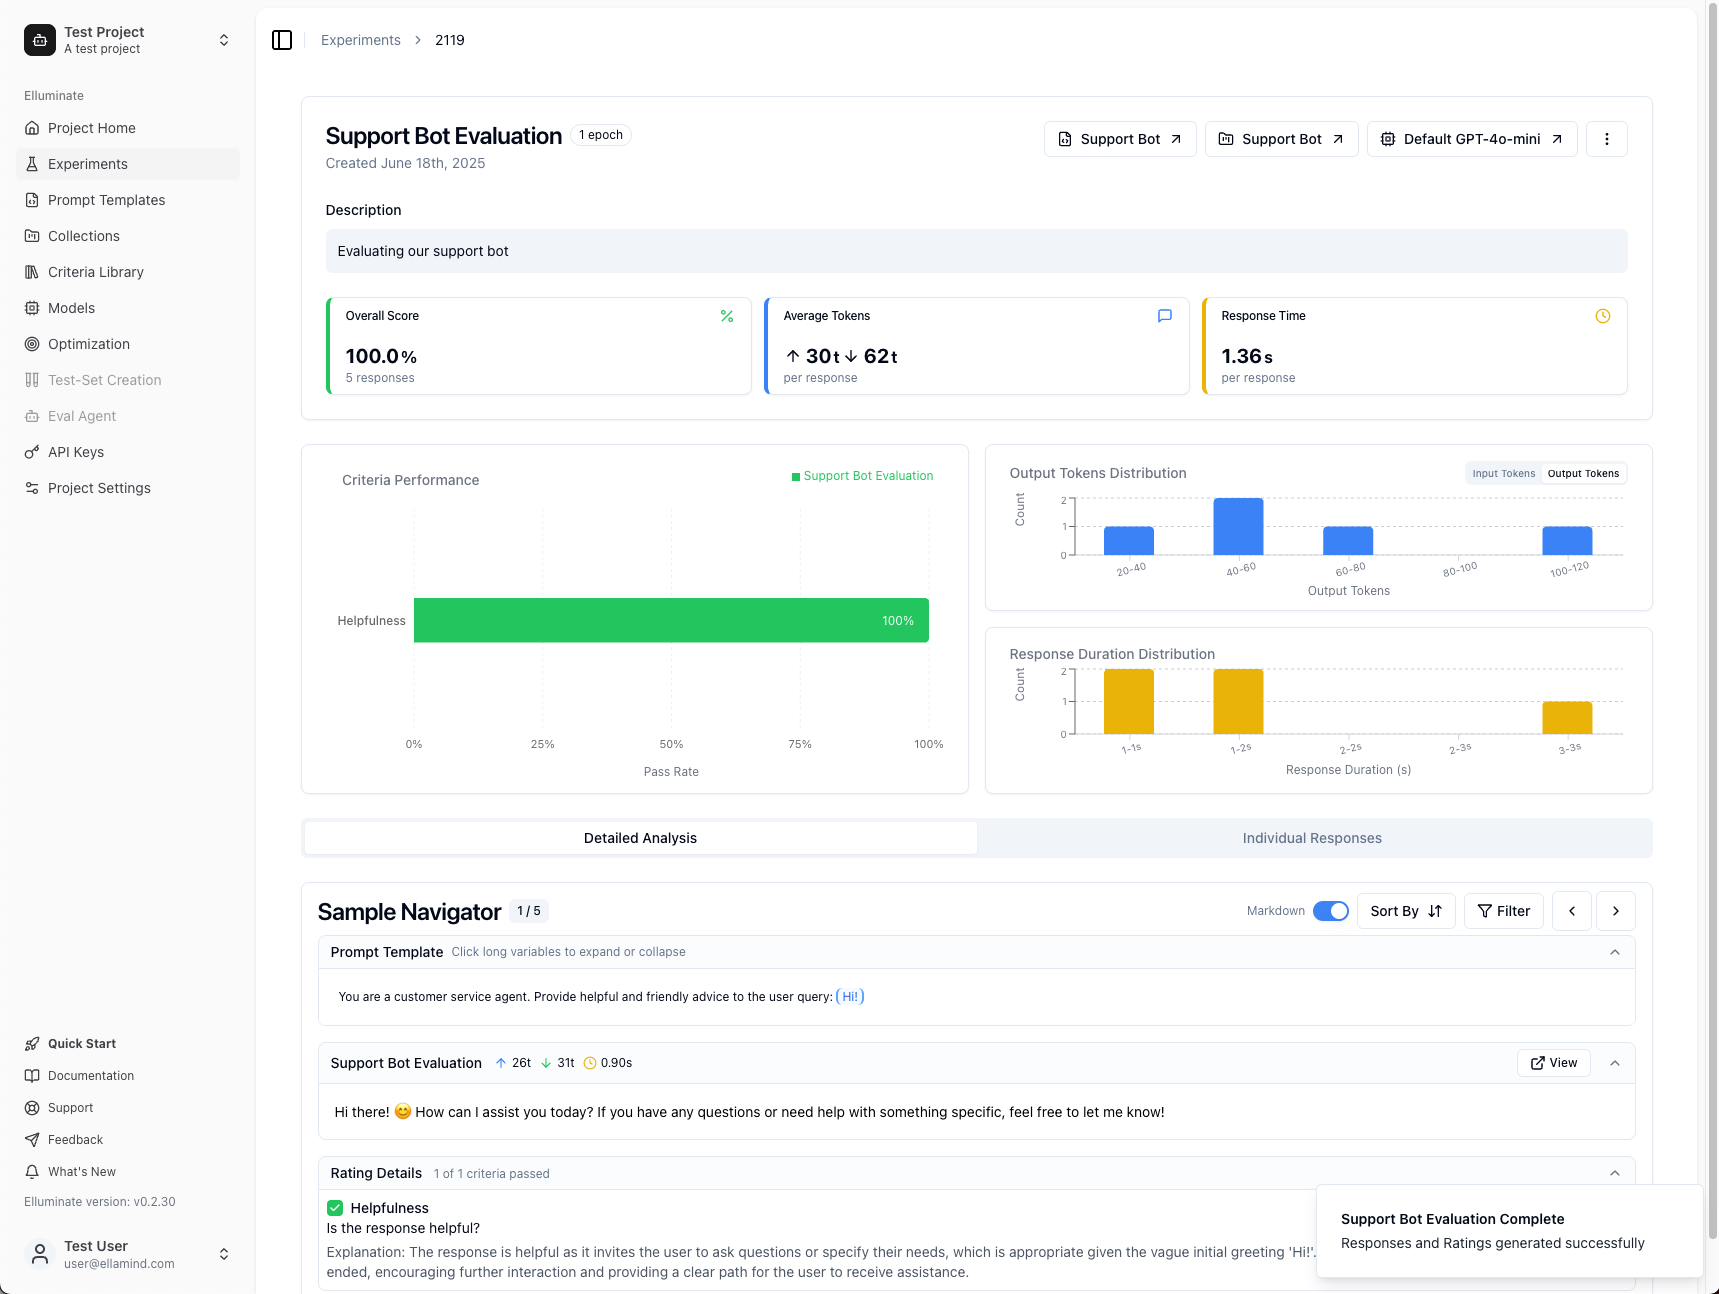Click the chat bubble icon in Average Tokens

tap(1165, 316)
